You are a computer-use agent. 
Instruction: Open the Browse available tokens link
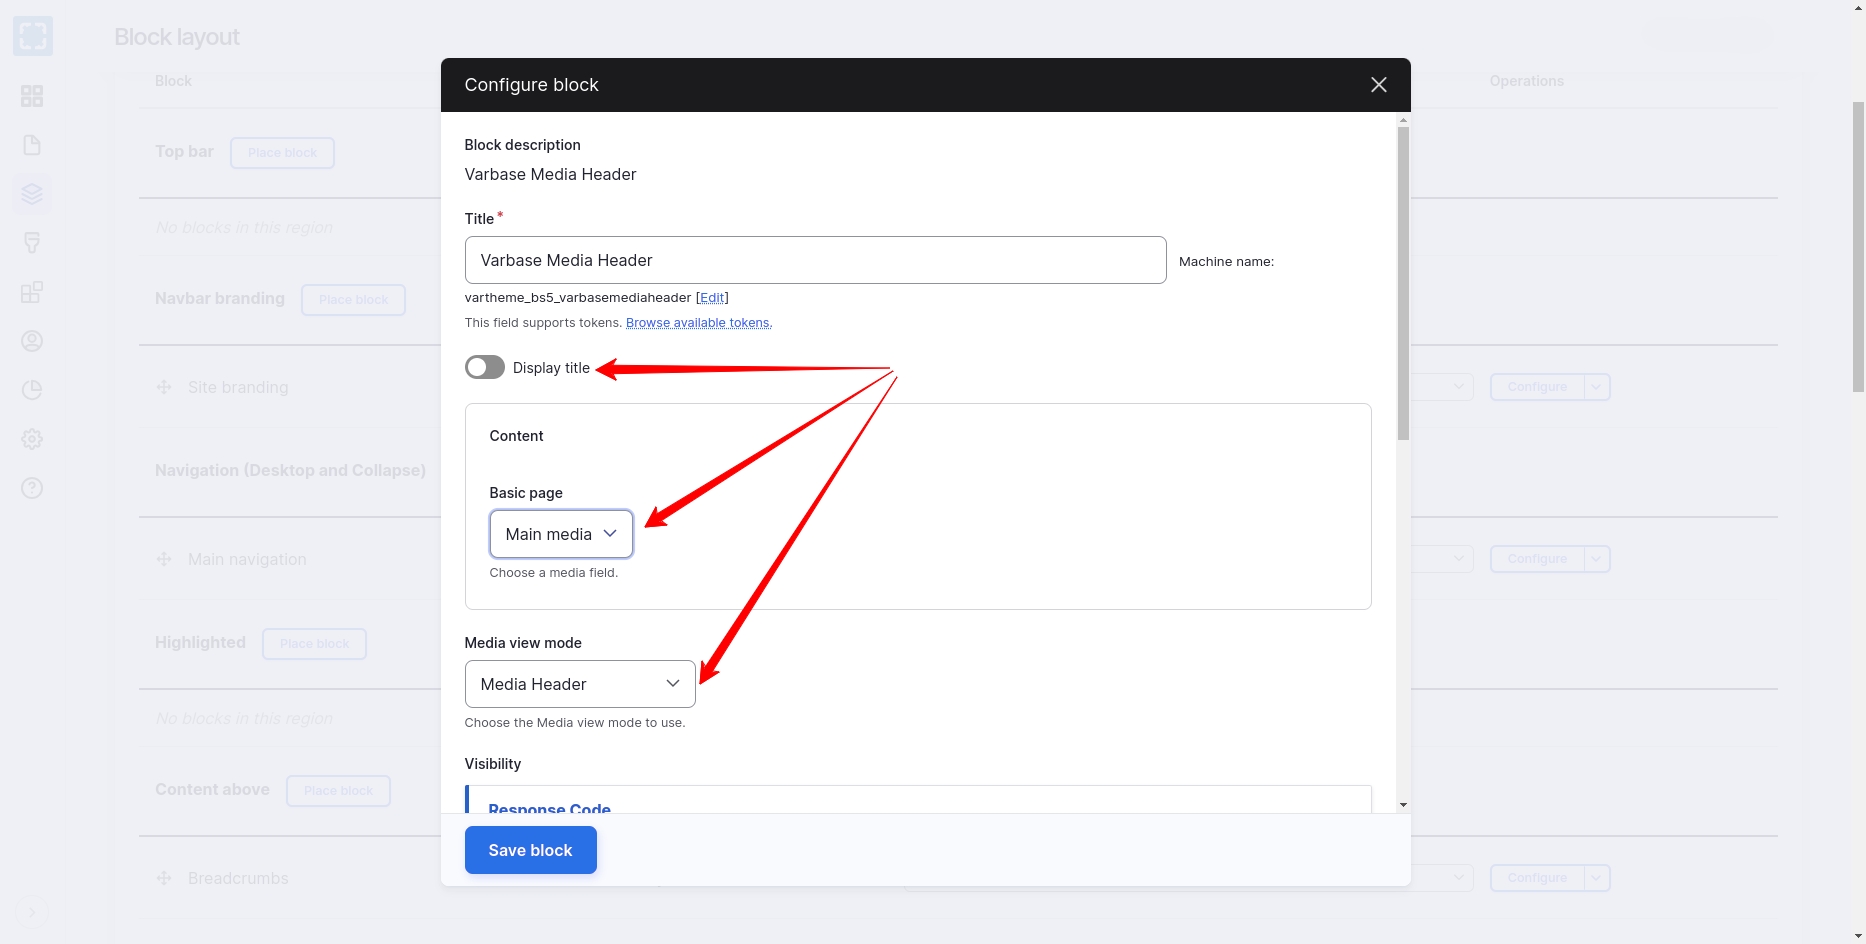coord(698,323)
